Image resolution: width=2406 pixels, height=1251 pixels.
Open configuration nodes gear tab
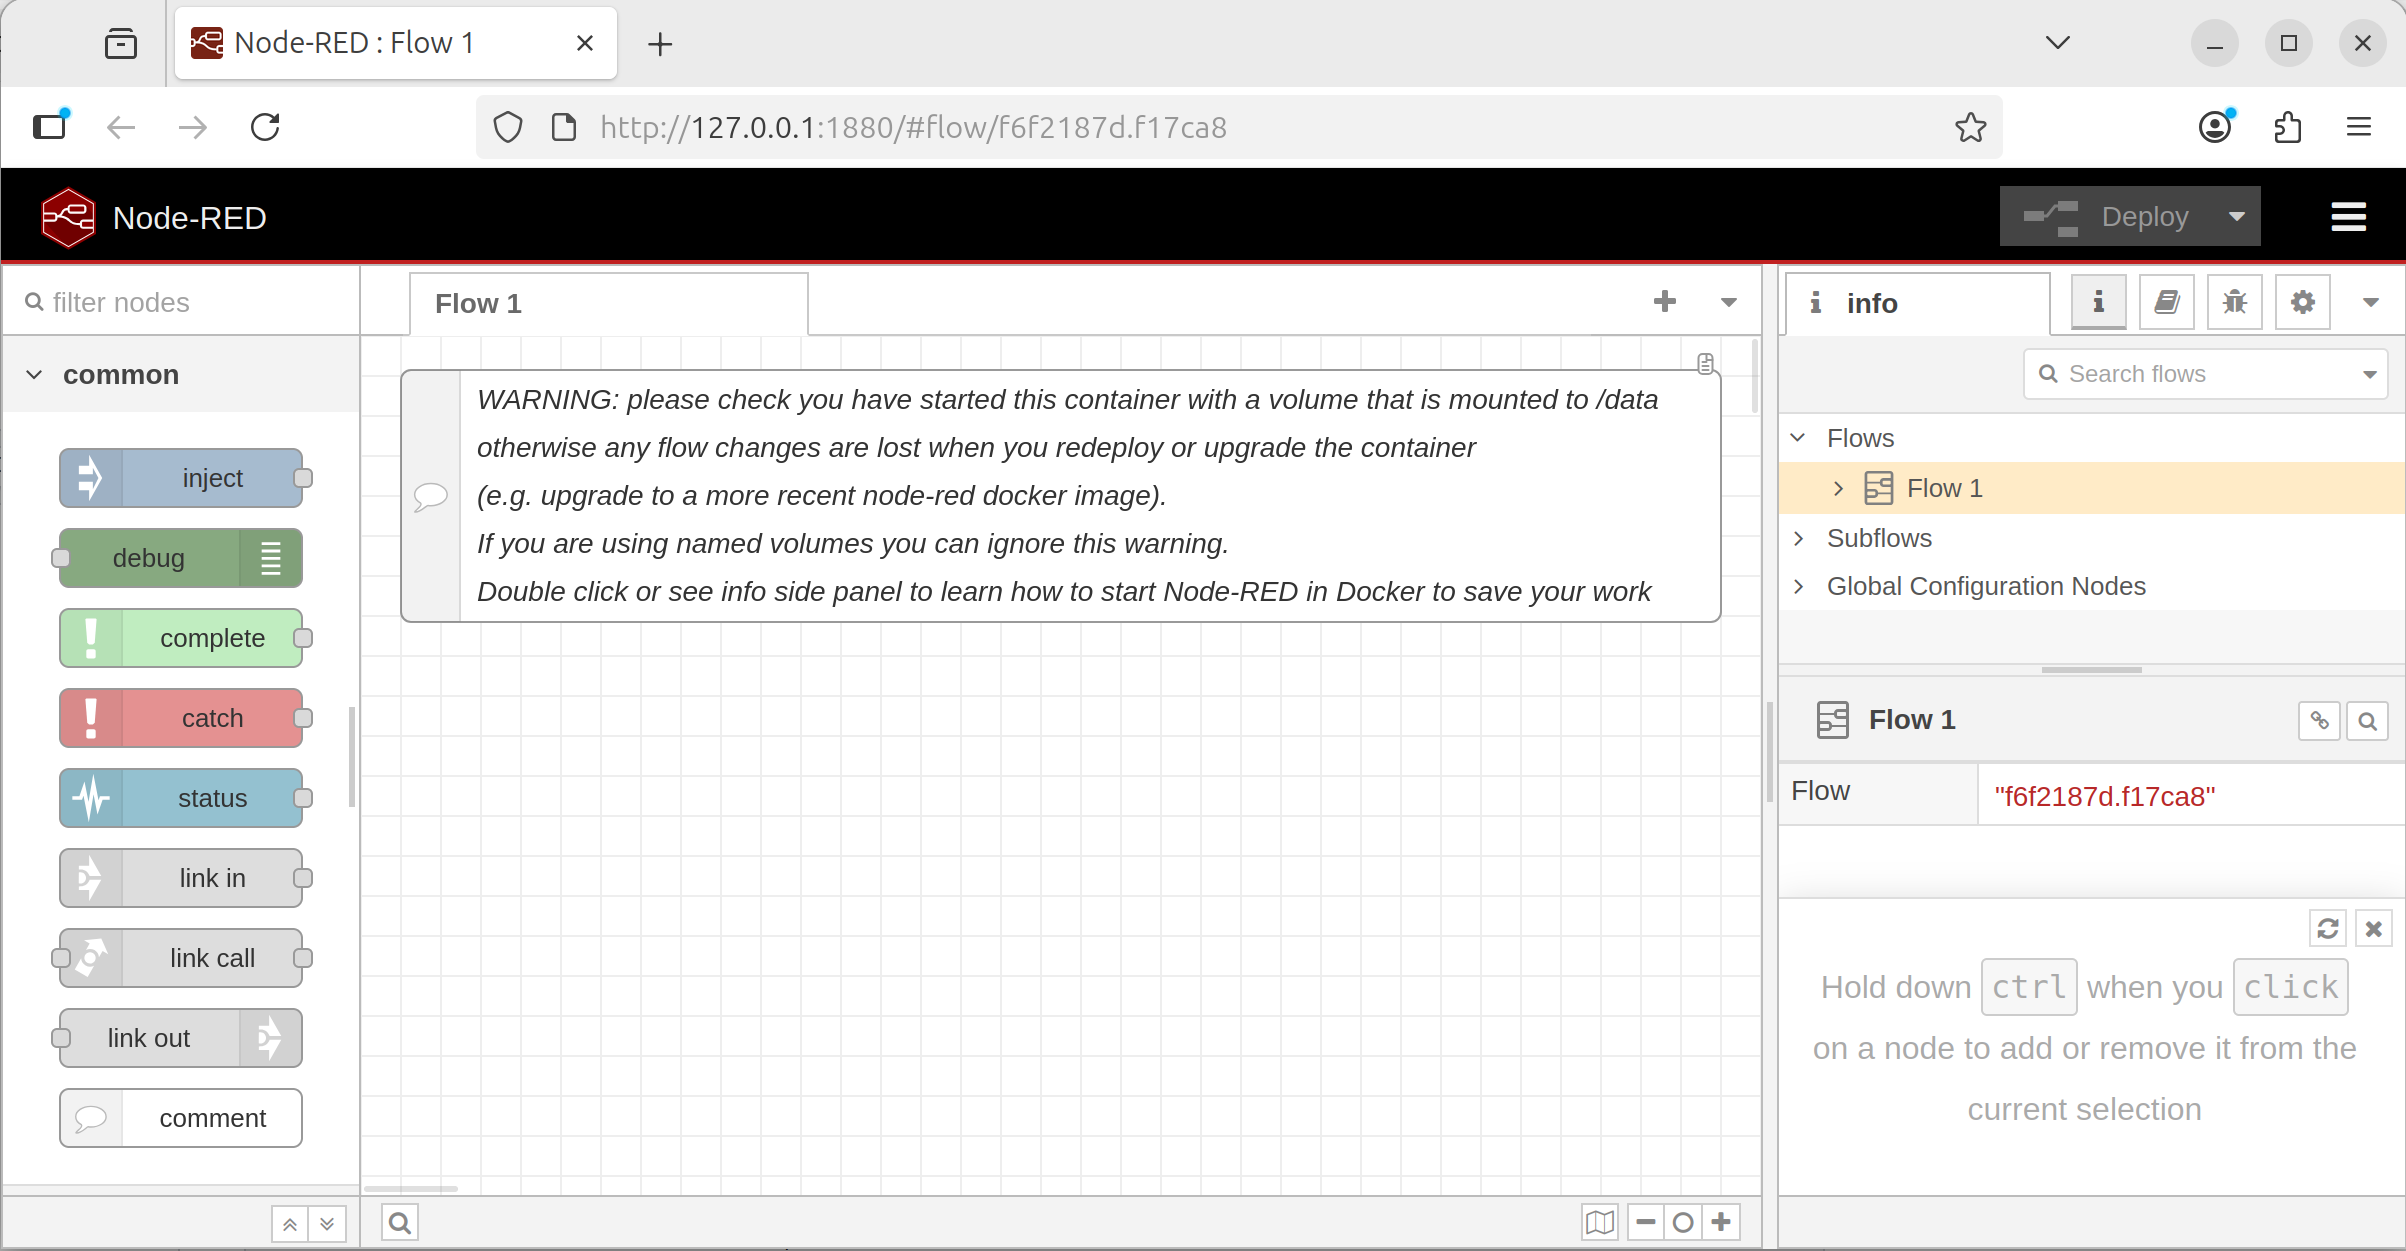coord(2302,302)
